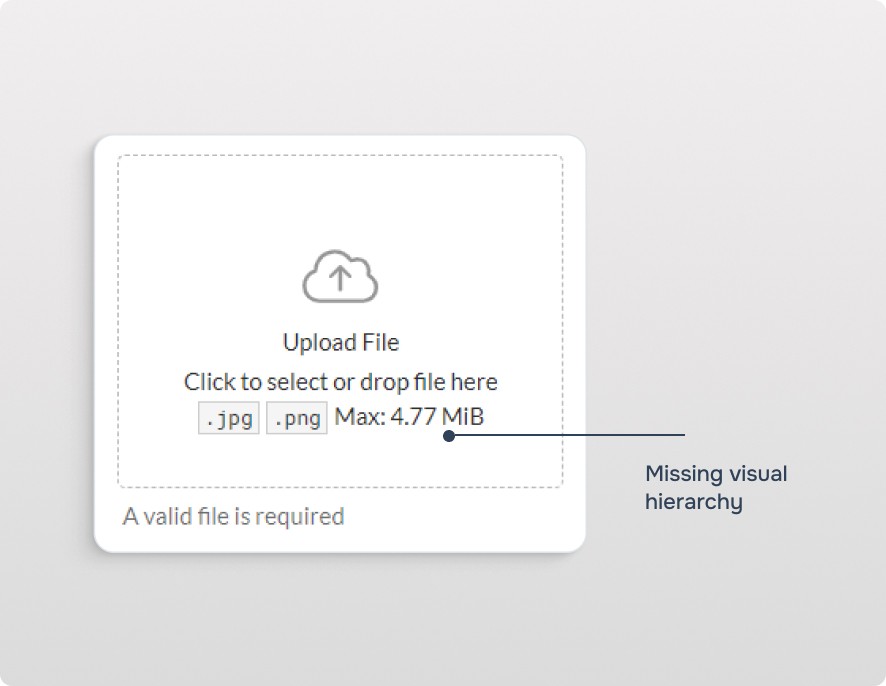Click the .png file type badge
Viewport: 886px width, 686px height.
point(297,417)
